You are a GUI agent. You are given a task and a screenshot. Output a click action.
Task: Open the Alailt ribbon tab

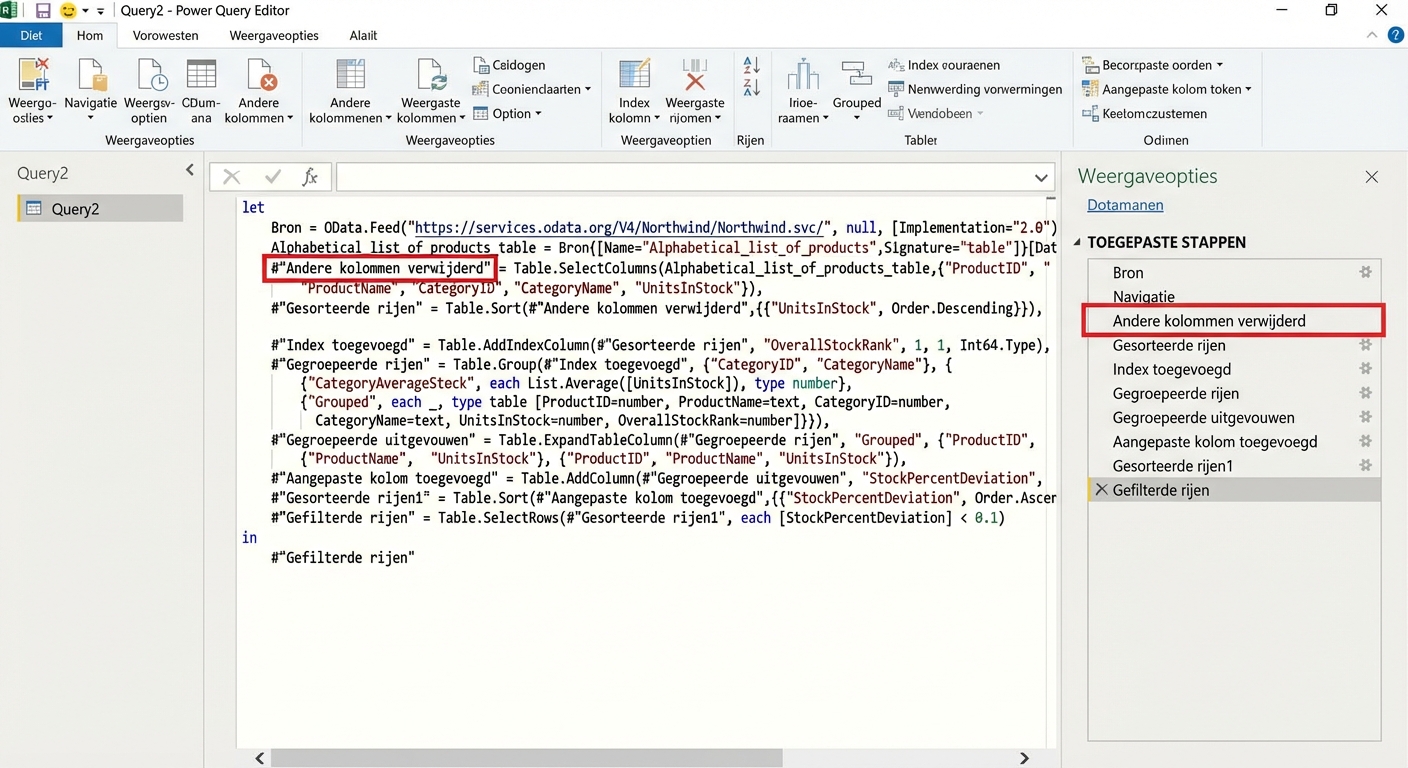(x=362, y=35)
